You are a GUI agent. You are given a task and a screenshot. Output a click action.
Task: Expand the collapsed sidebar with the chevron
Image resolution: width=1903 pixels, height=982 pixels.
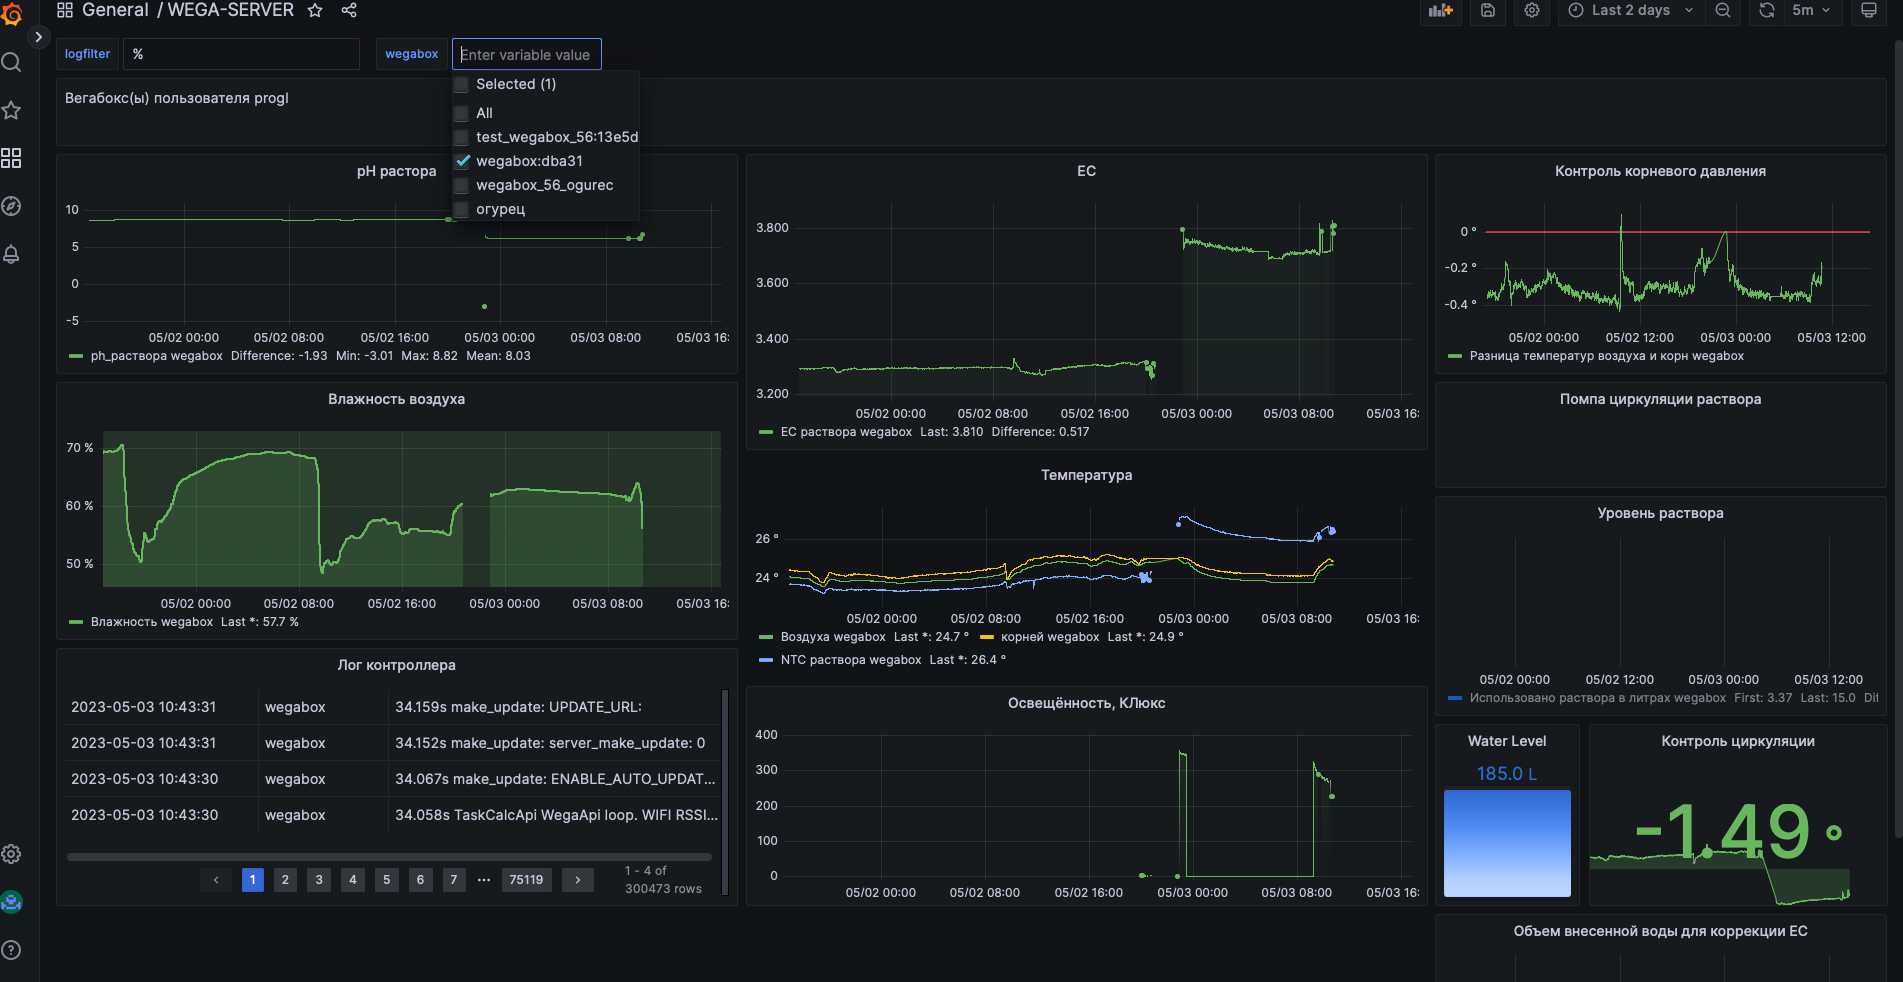click(38, 37)
